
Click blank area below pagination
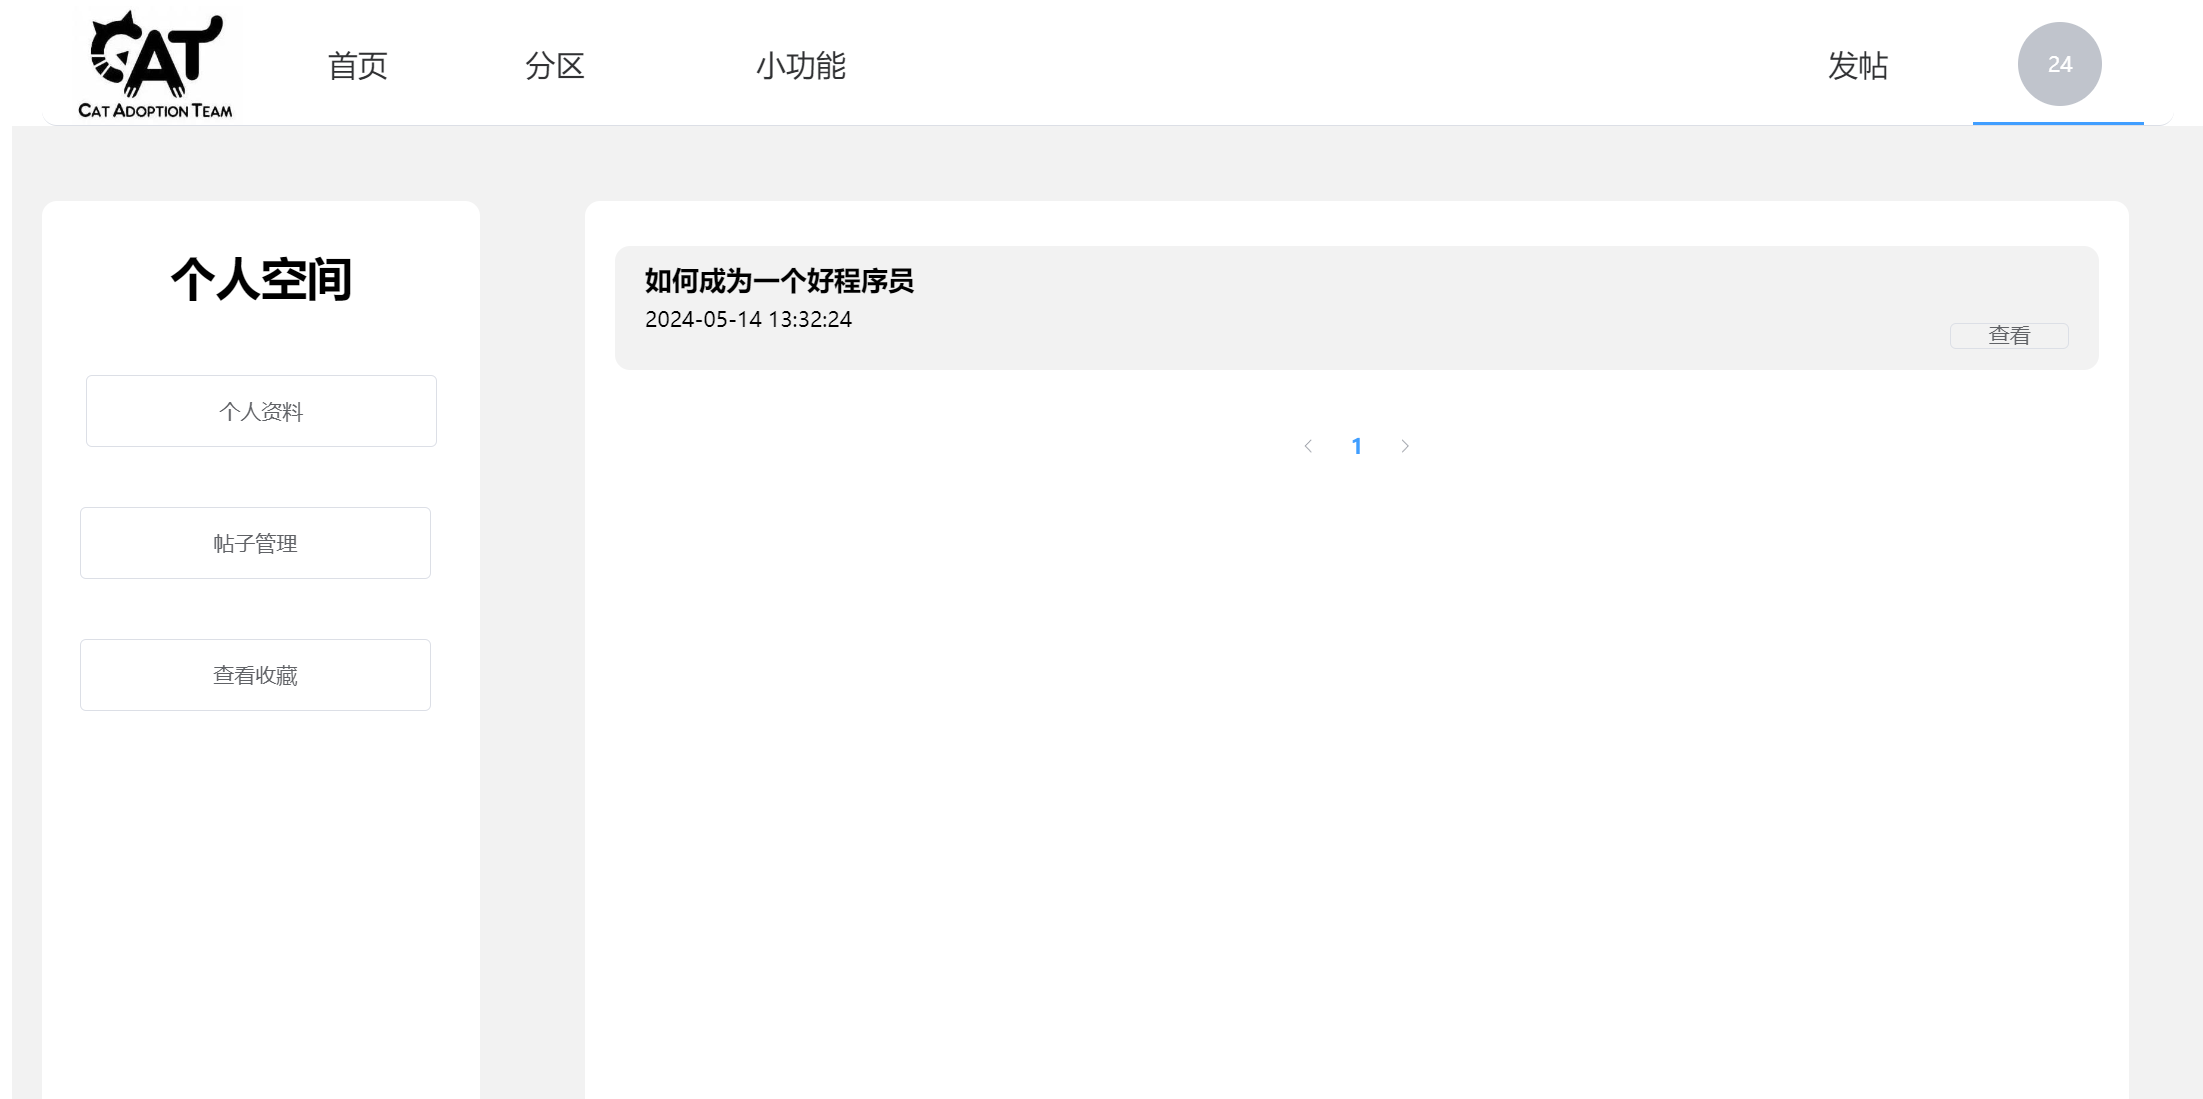click(x=1356, y=750)
